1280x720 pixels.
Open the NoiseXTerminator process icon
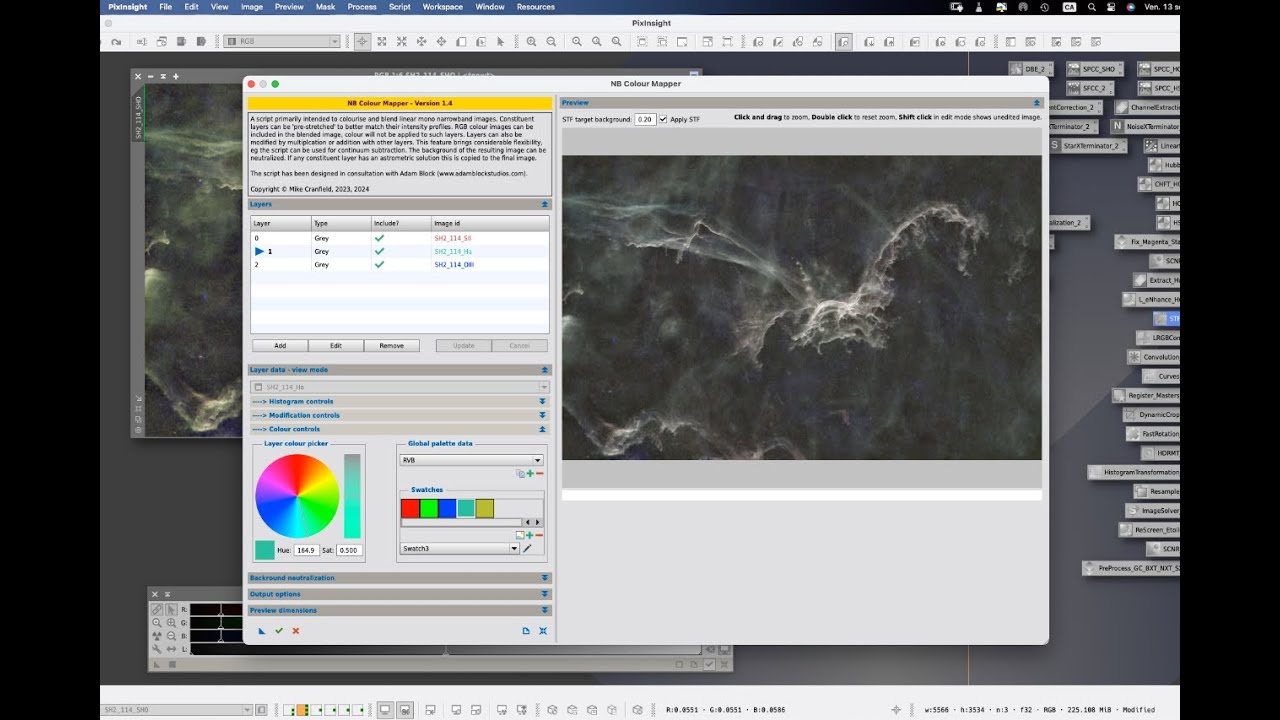coord(1146,126)
